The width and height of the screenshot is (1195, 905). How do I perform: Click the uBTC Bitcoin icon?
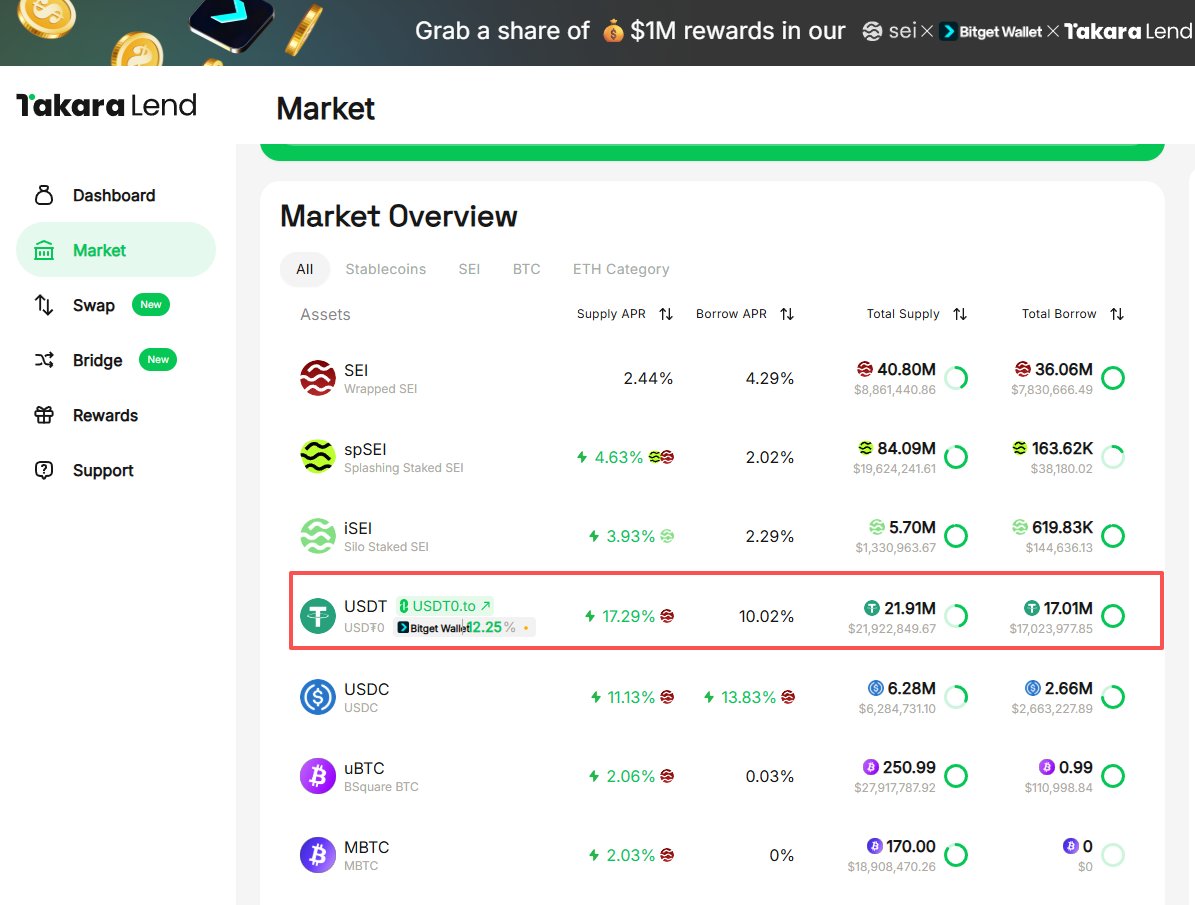[318, 776]
